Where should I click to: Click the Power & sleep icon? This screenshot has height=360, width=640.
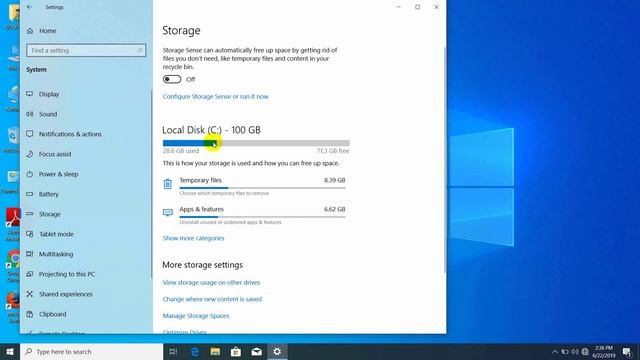[30, 174]
